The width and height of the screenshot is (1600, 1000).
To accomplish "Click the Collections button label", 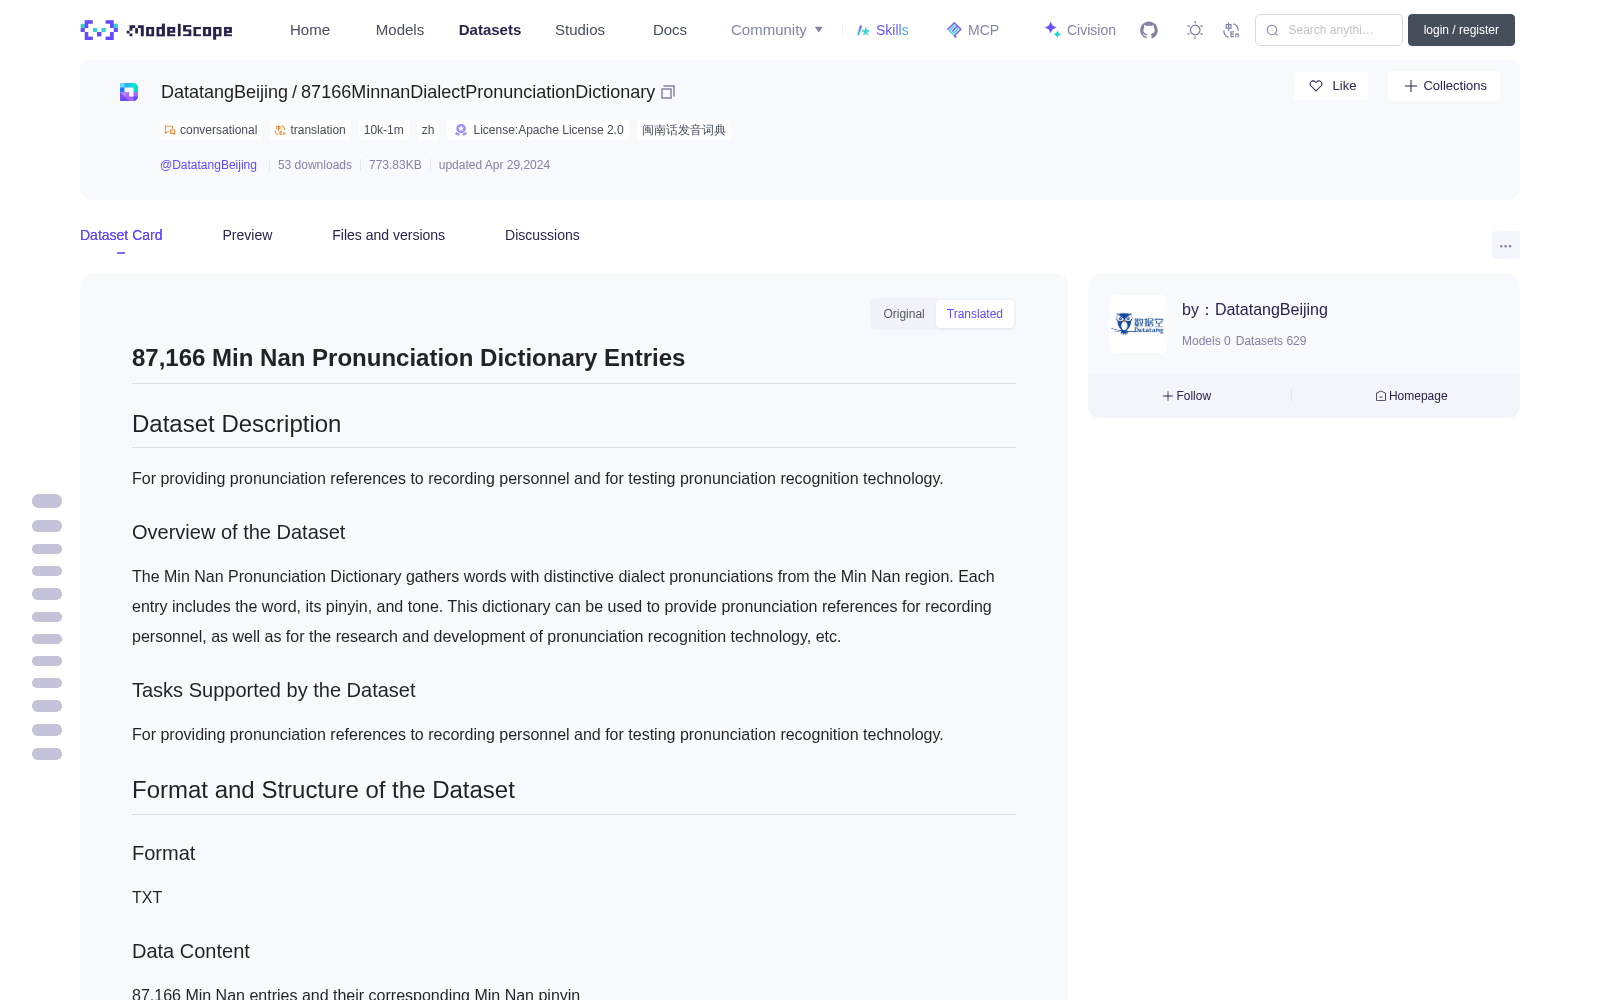I will [x=1455, y=86].
